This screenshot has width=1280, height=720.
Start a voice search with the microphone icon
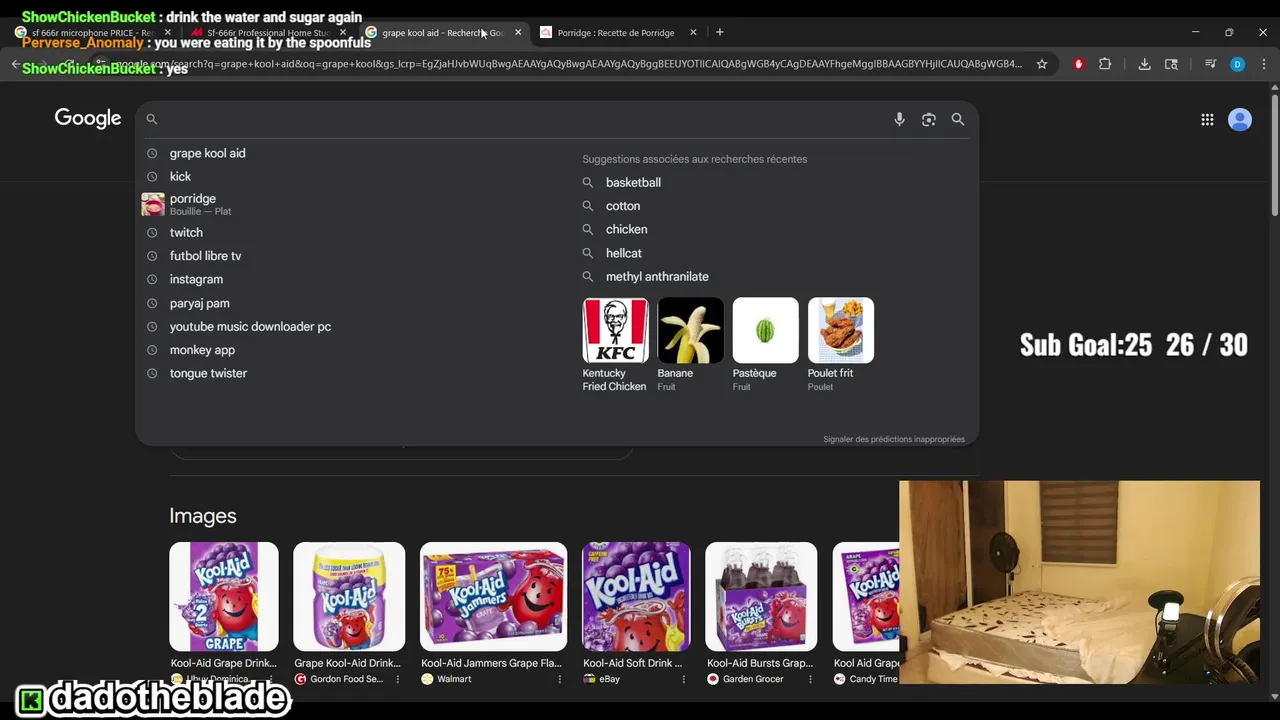[899, 119]
